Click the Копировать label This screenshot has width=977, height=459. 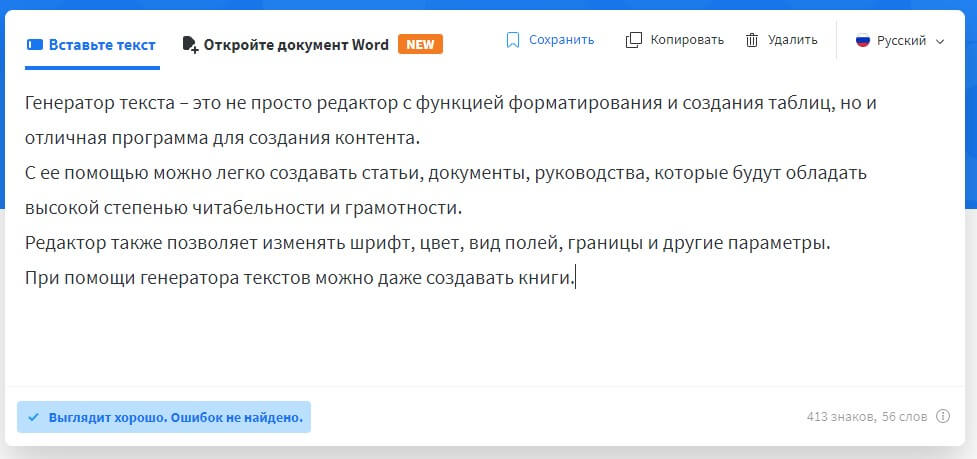(687, 40)
